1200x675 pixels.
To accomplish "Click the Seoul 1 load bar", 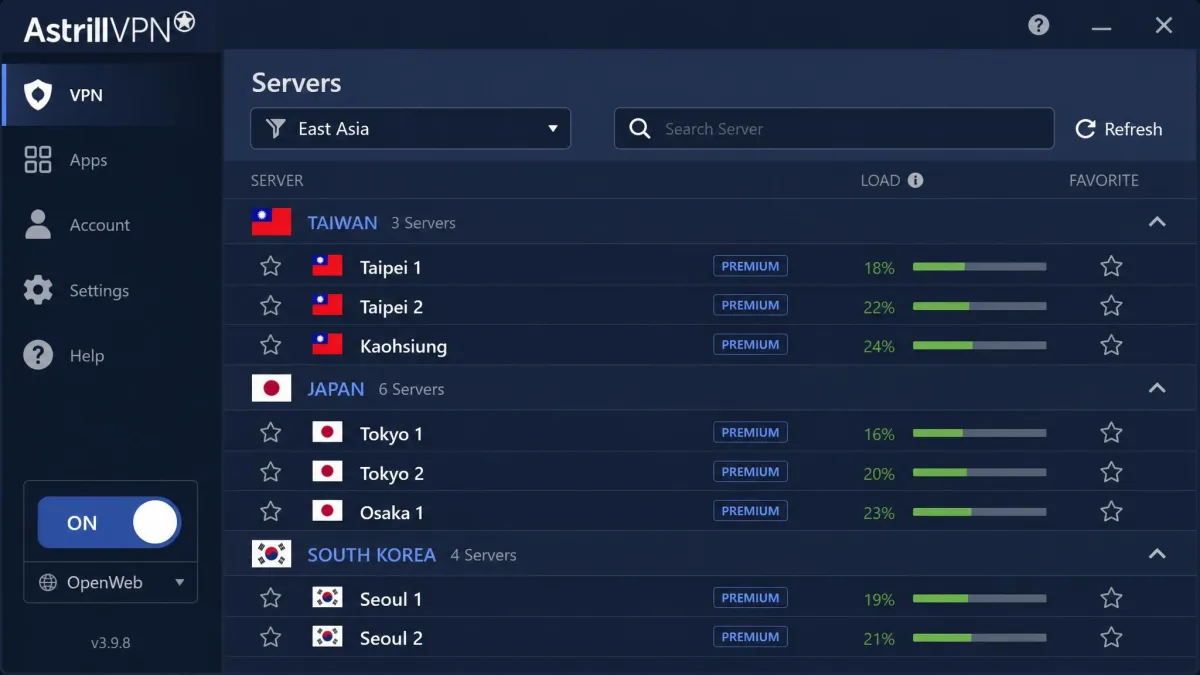I will 979,599.
